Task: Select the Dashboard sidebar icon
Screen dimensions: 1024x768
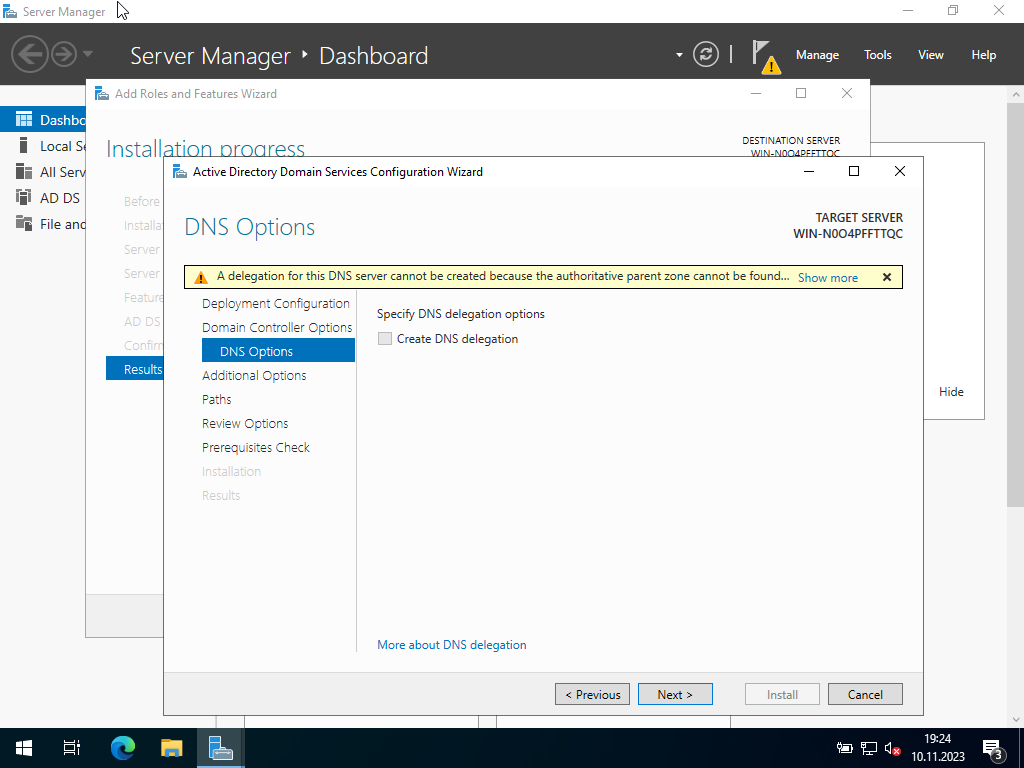Action: 24,120
